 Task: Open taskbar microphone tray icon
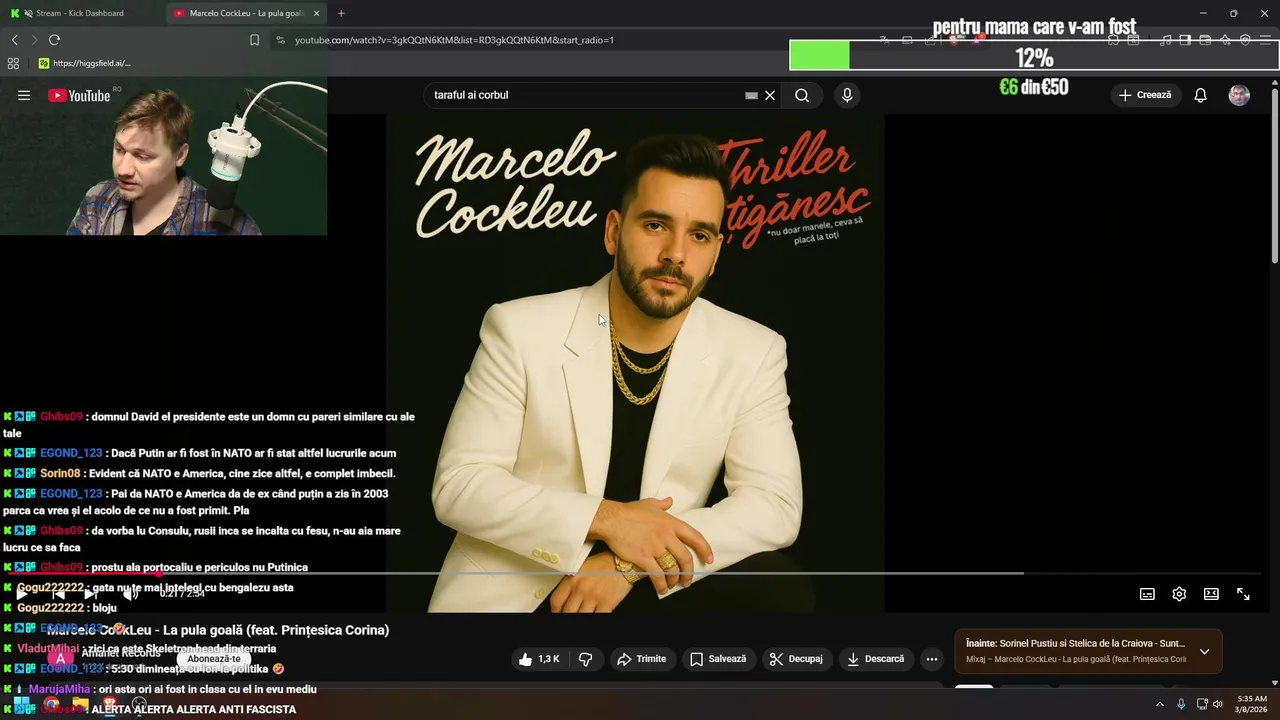point(1181,704)
